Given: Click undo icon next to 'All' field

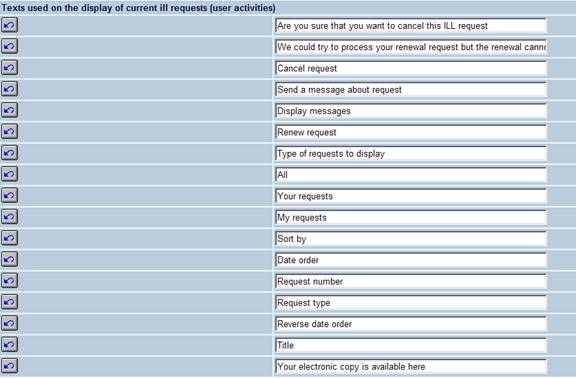Looking at the screenshot, I should [9, 174].
